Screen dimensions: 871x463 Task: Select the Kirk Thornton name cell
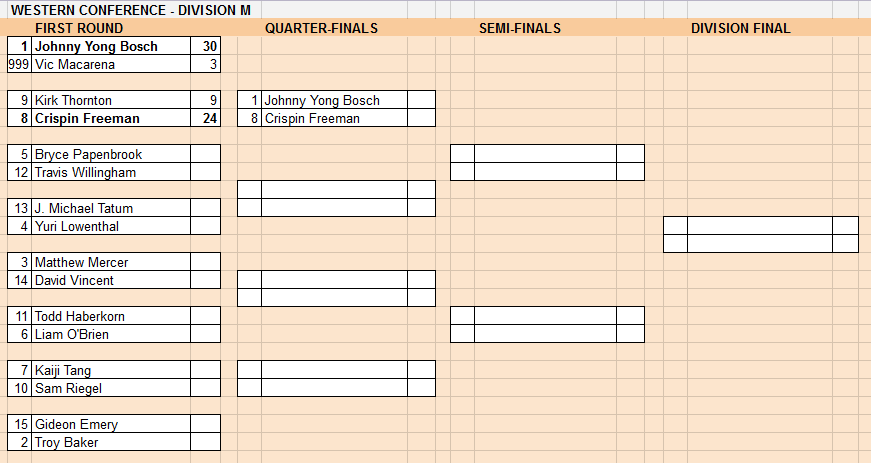point(111,100)
